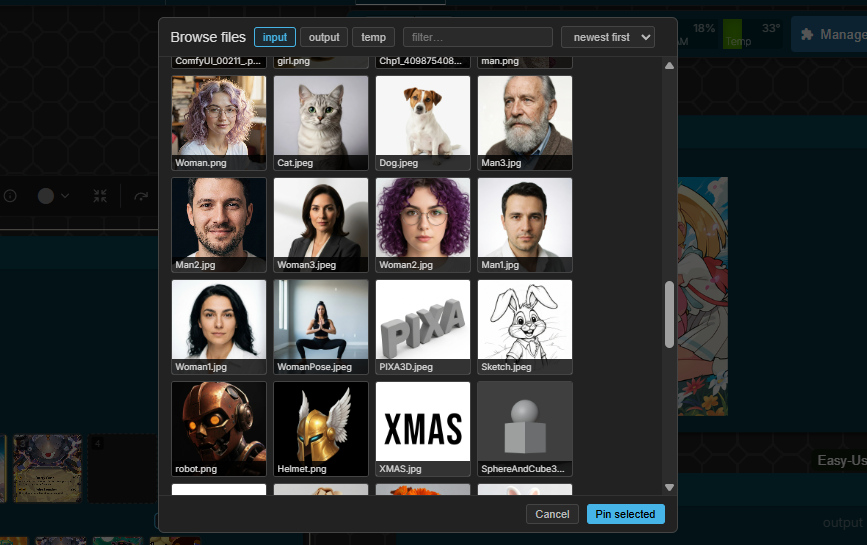Click the Pin selected button

click(x=625, y=514)
